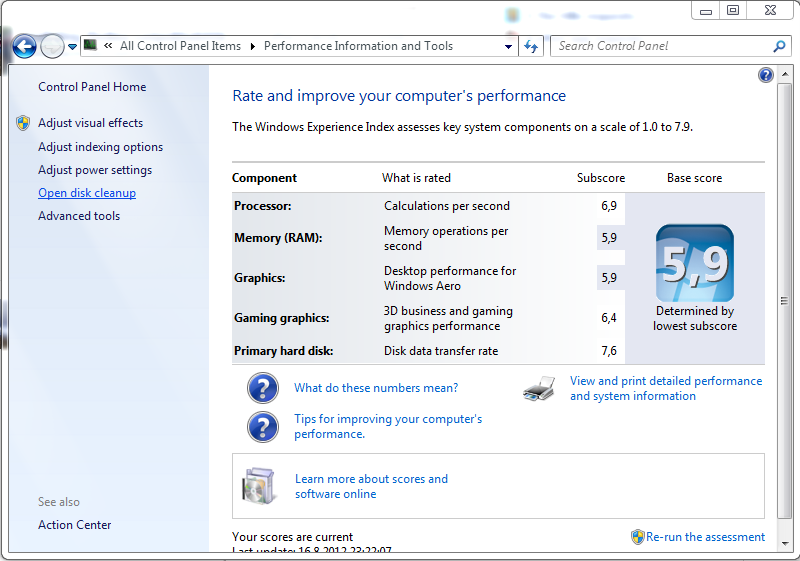Screen dimensions: 800x561
Task: Re-run the assessment
Action: (705, 537)
